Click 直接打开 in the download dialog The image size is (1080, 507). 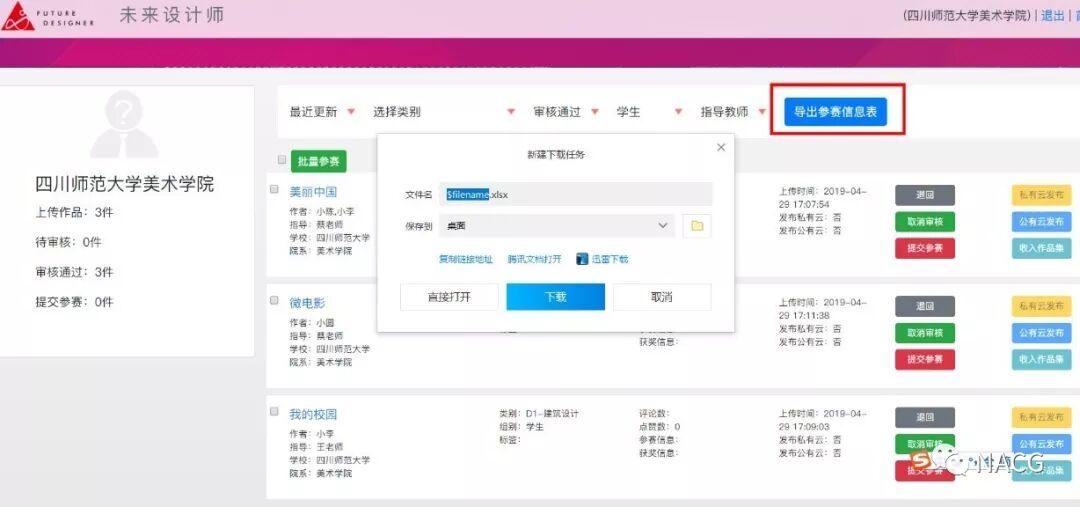point(449,297)
